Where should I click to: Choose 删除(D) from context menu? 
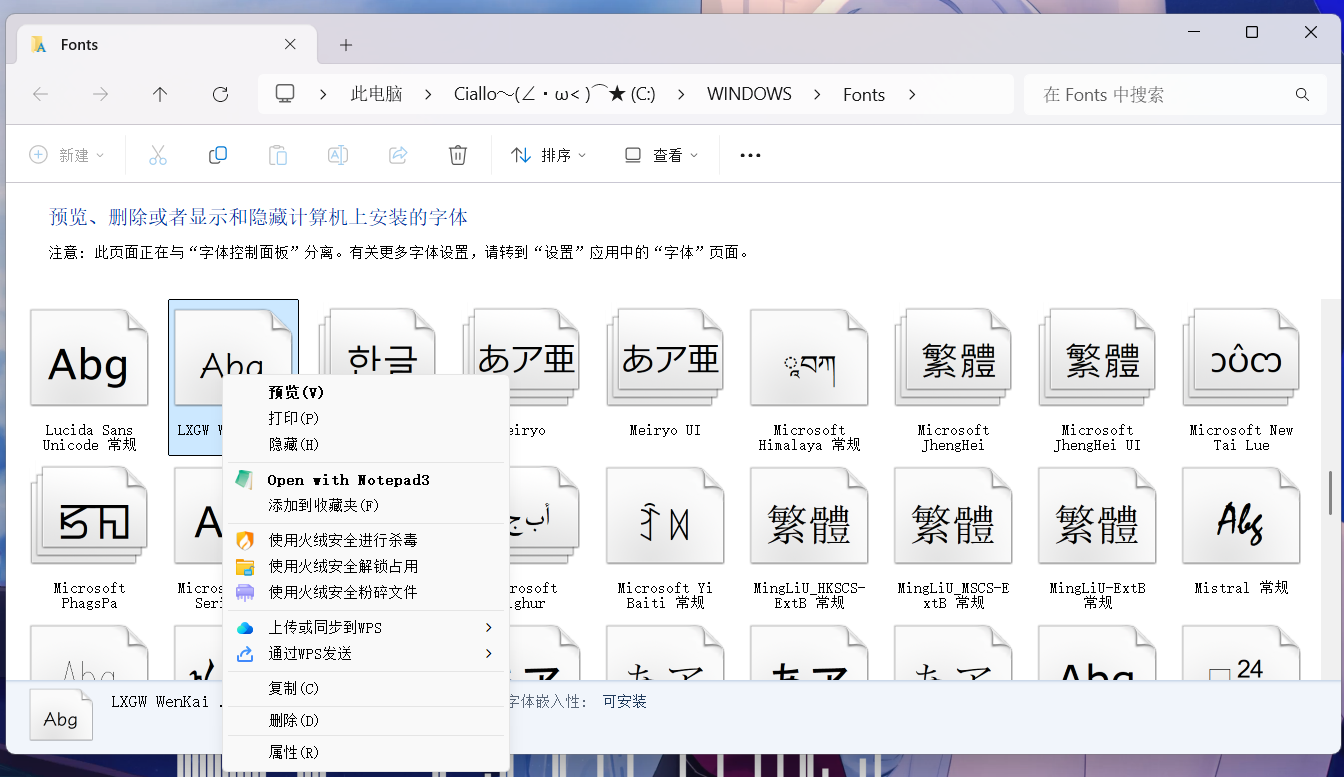pyautogui.click(x=366, y=720)
